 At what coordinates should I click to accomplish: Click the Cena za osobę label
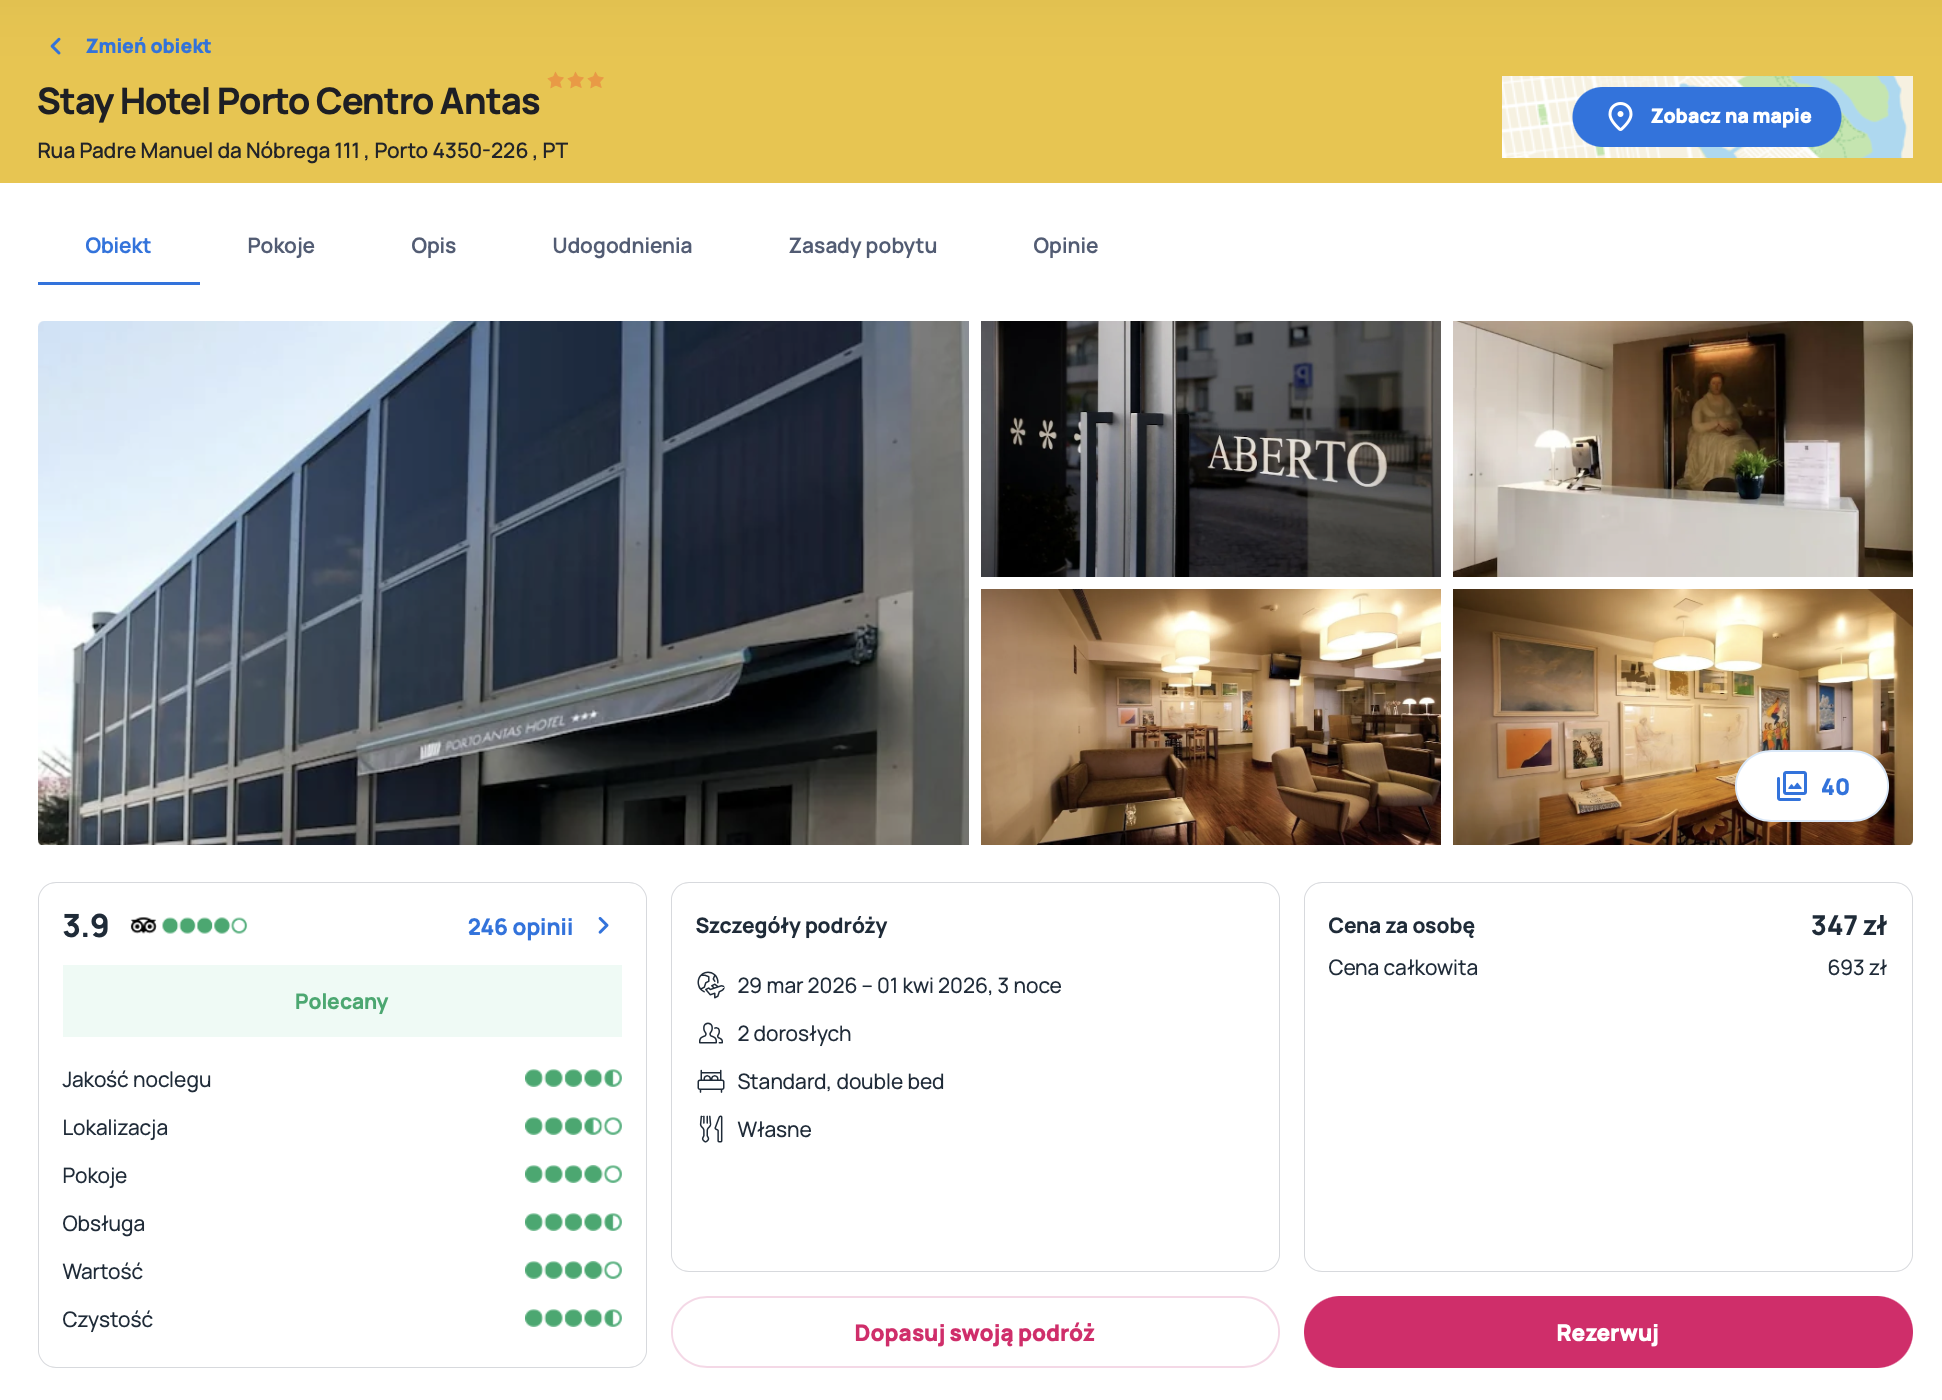coord(1401,926)
